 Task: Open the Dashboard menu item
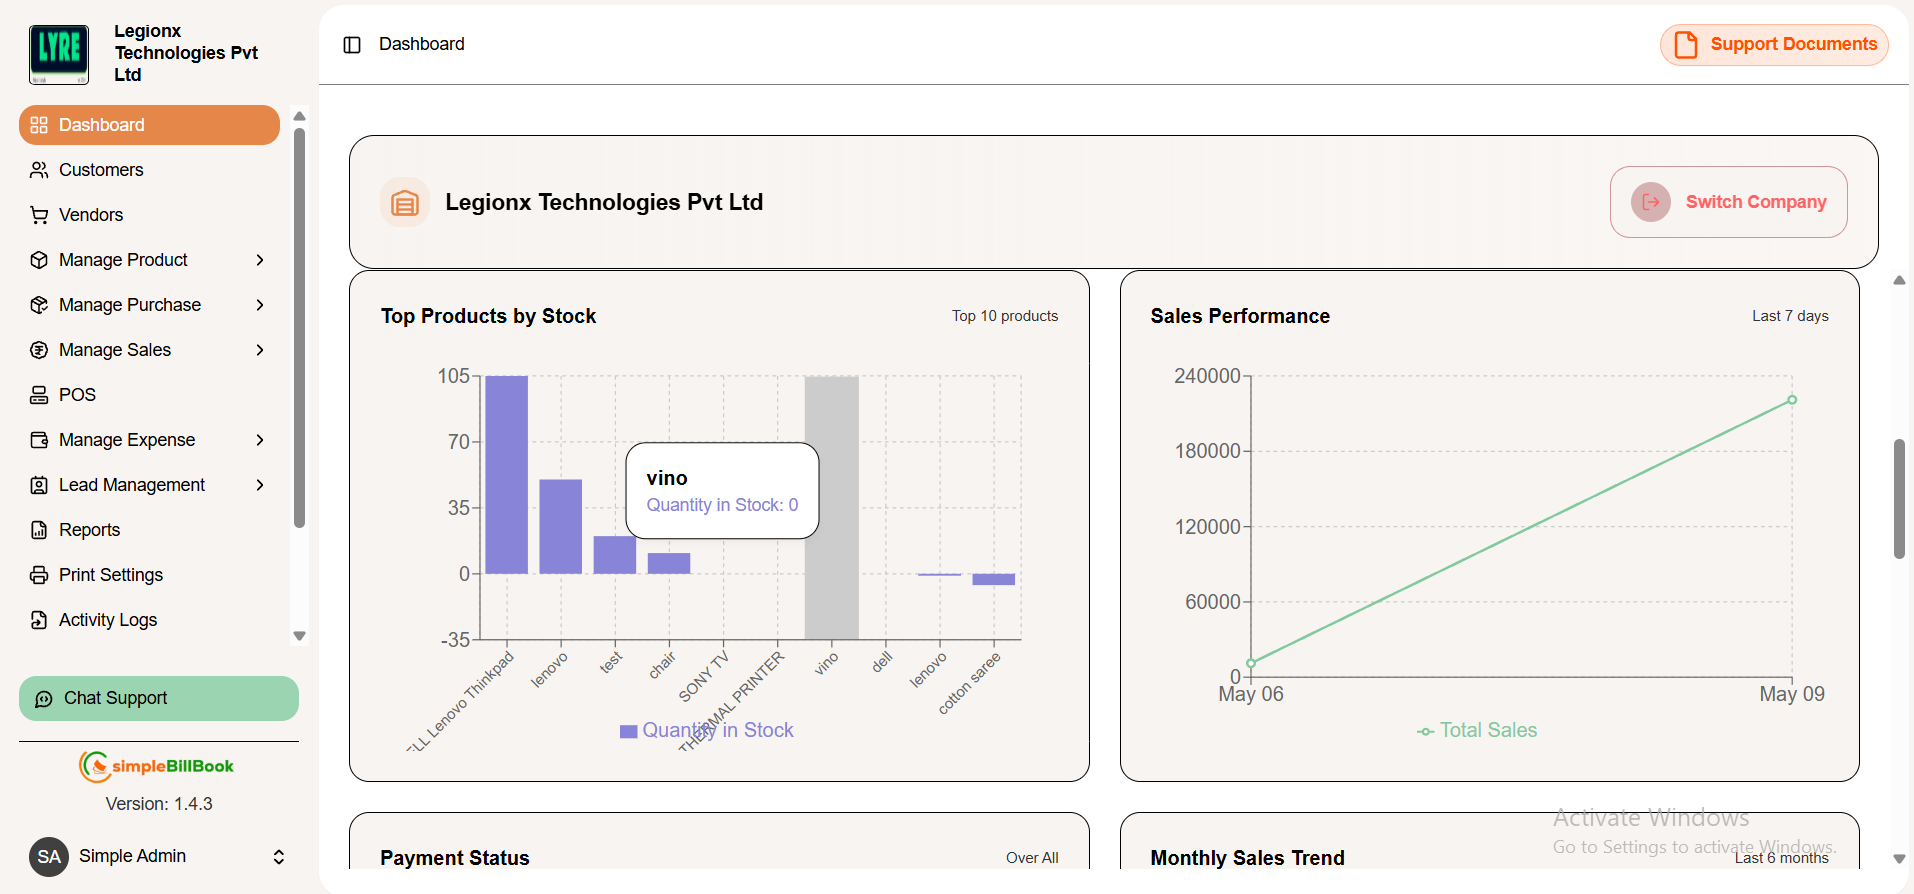(x=149, y=125)
